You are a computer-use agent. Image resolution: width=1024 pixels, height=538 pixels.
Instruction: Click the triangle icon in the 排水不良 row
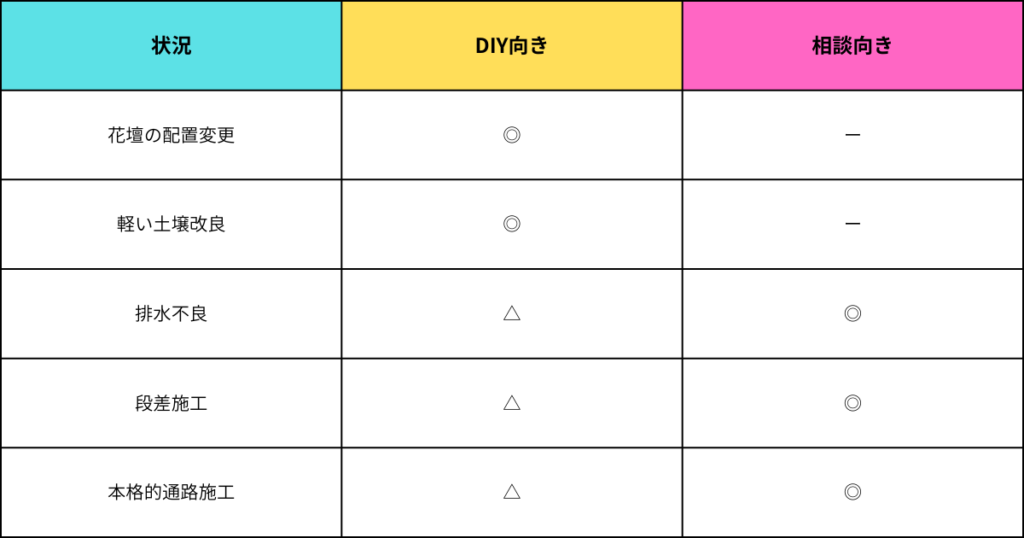click(x=511, y=313)
